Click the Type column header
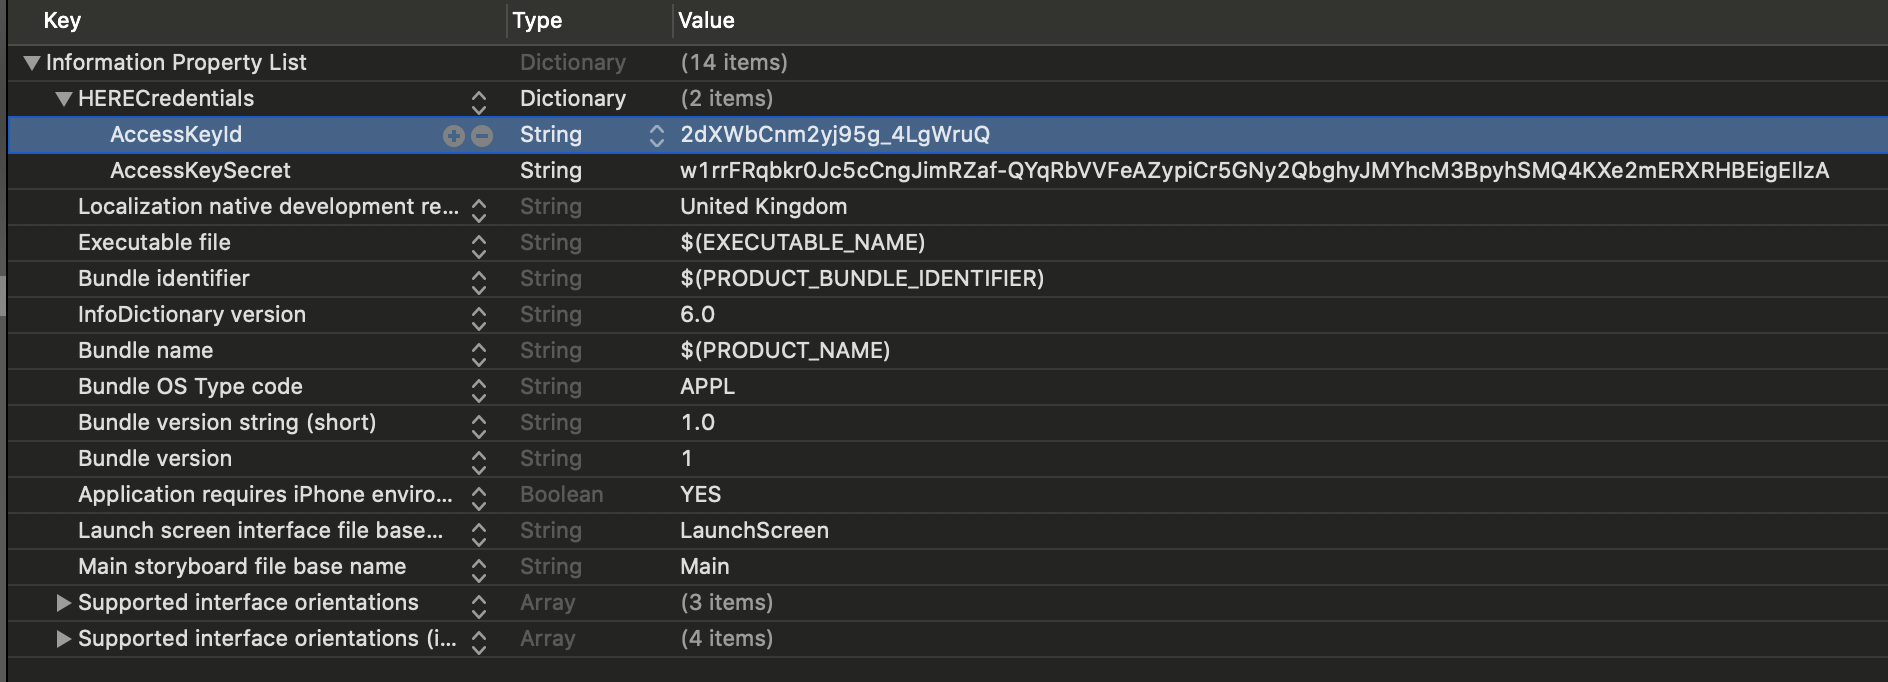The image size is (1888, 682). point(537,21)
